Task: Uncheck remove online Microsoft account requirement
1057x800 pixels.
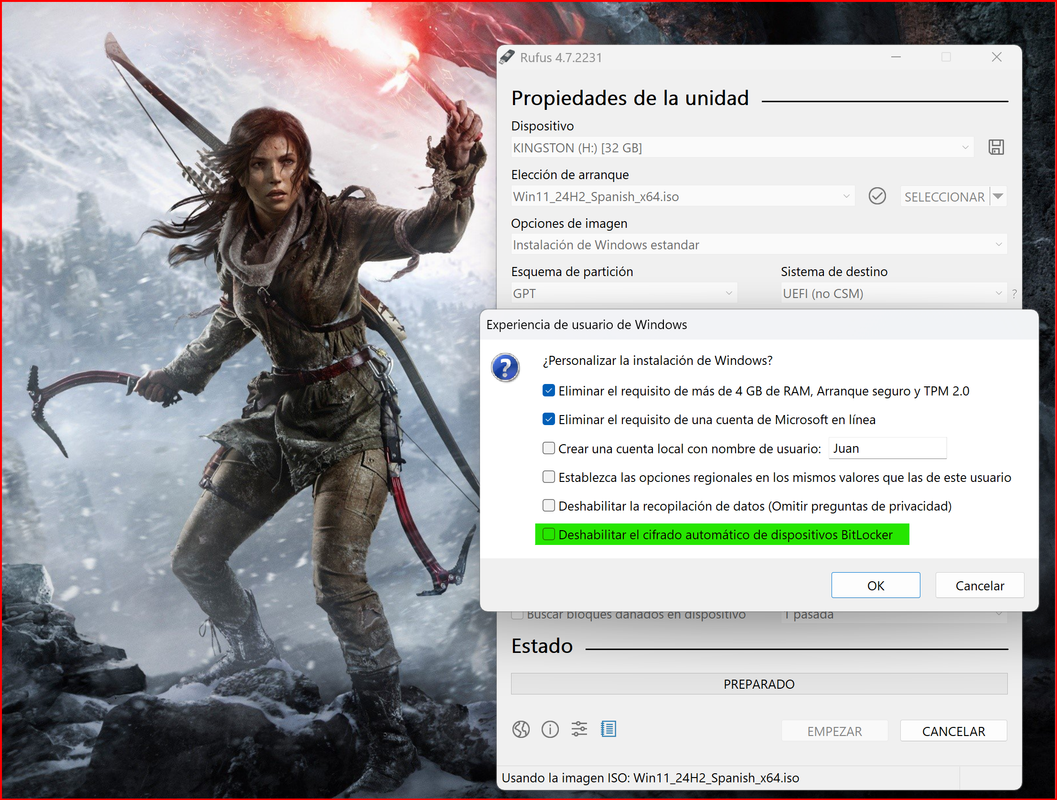Action: [549, 419]
